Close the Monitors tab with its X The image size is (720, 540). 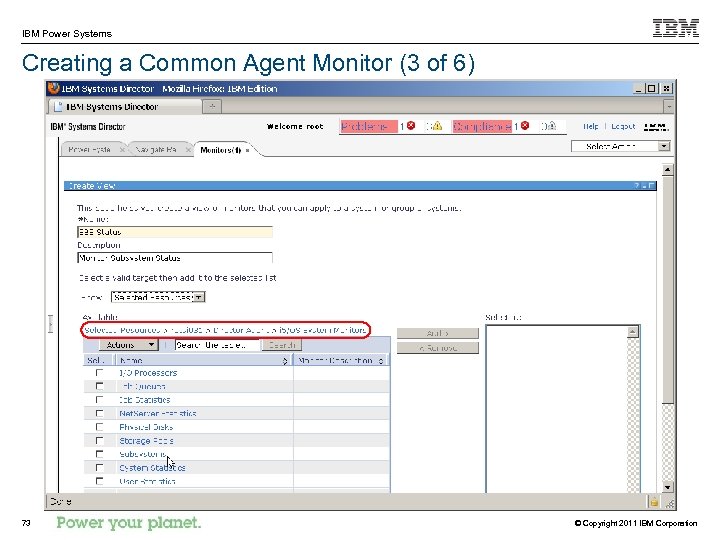(247, 150)
